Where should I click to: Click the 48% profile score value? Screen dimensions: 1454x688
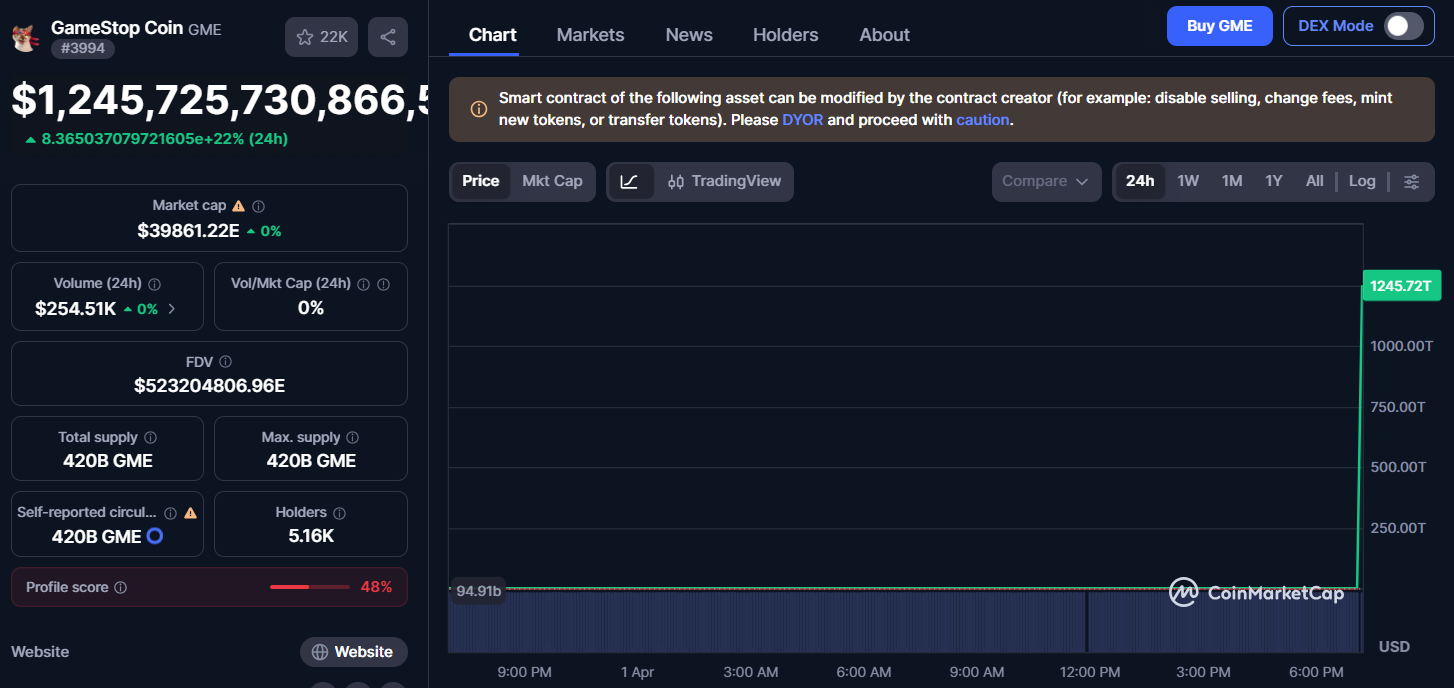376,587
